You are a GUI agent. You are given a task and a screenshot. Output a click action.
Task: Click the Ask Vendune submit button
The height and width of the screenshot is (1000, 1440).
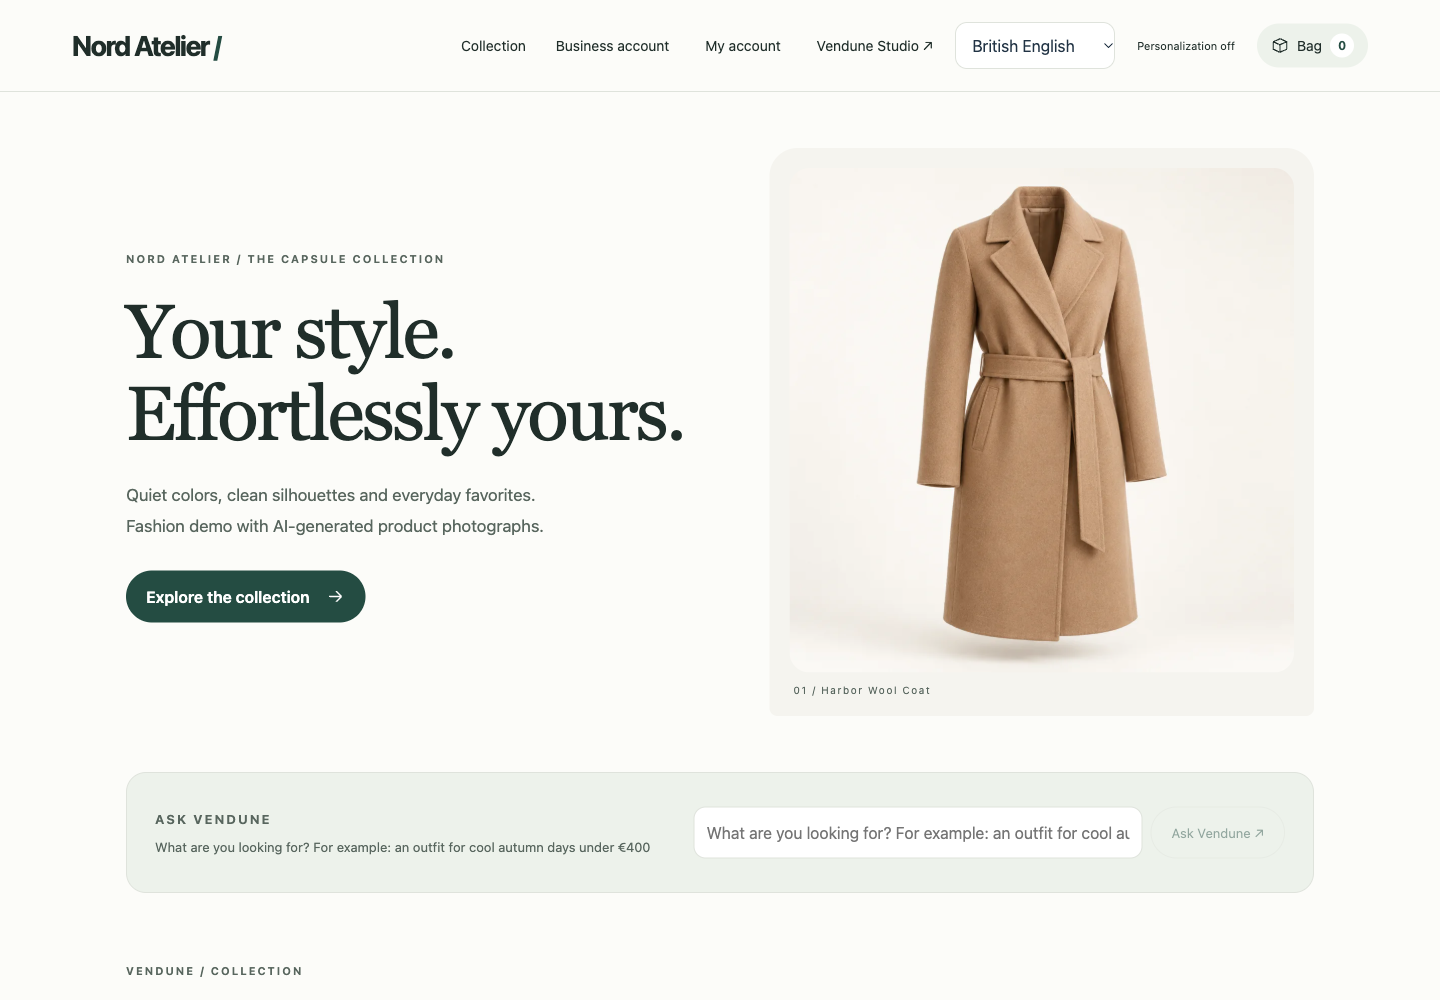1217,833
